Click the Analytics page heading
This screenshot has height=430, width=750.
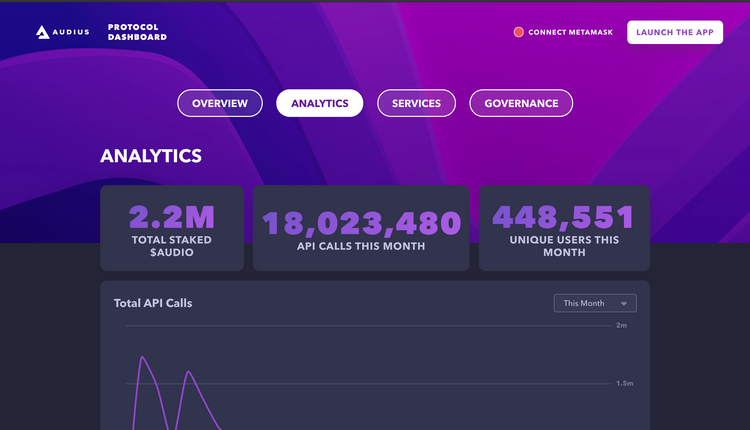(151, 156)
